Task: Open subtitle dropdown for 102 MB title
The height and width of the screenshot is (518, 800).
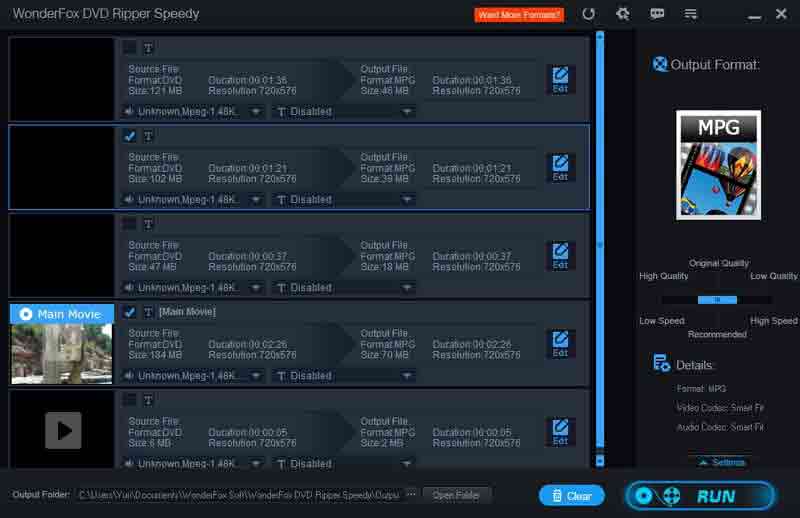Action: pyautogui.click(x=344, y=200)
